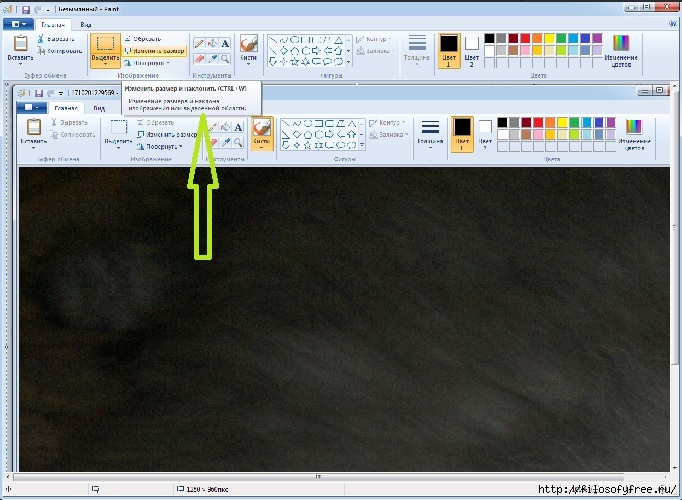Click the highlighted Кисти button in the nested Paint screenshot

pos(262,134)
